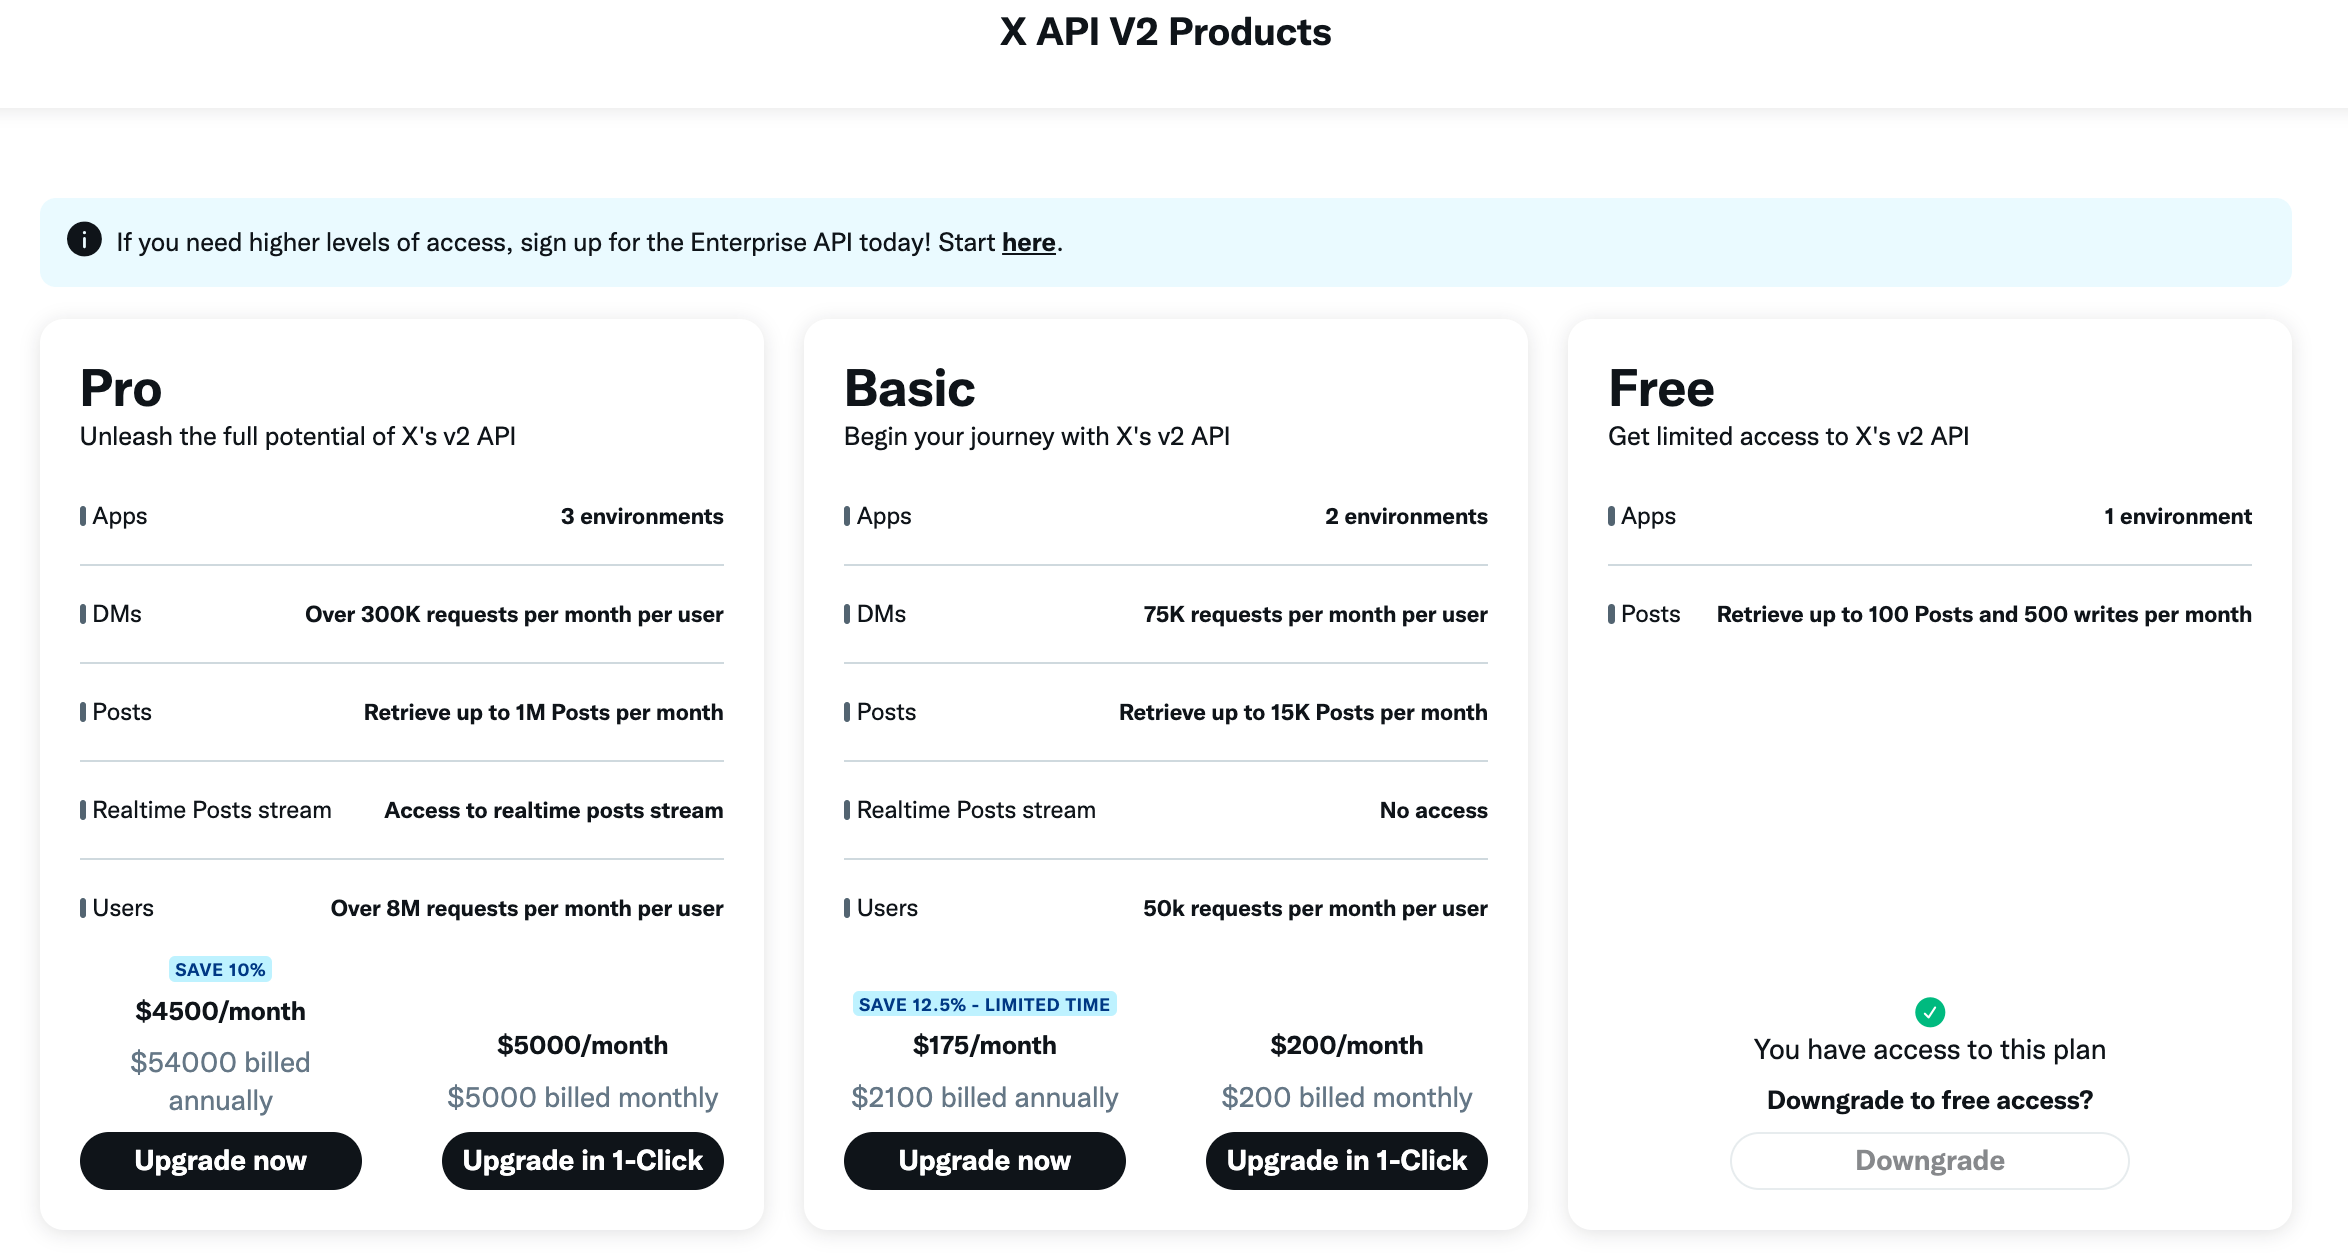Viewport: 2348px width, 1258px height.
Task: Click 'Begin your journey with X's v2 API'
Action: pos(1037,436)
